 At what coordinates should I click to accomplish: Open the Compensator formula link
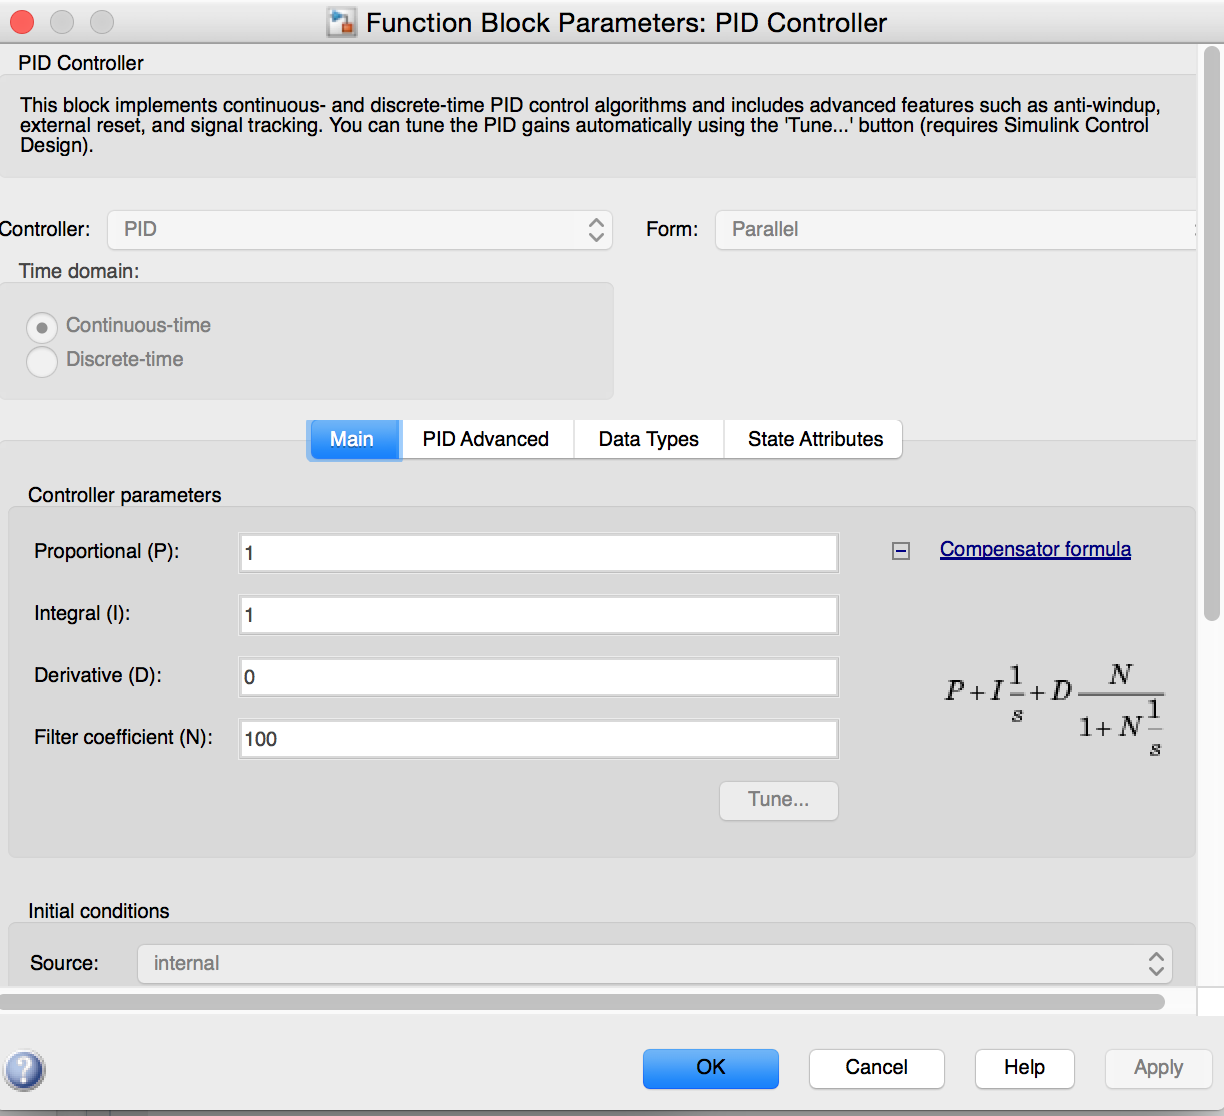1035,549
